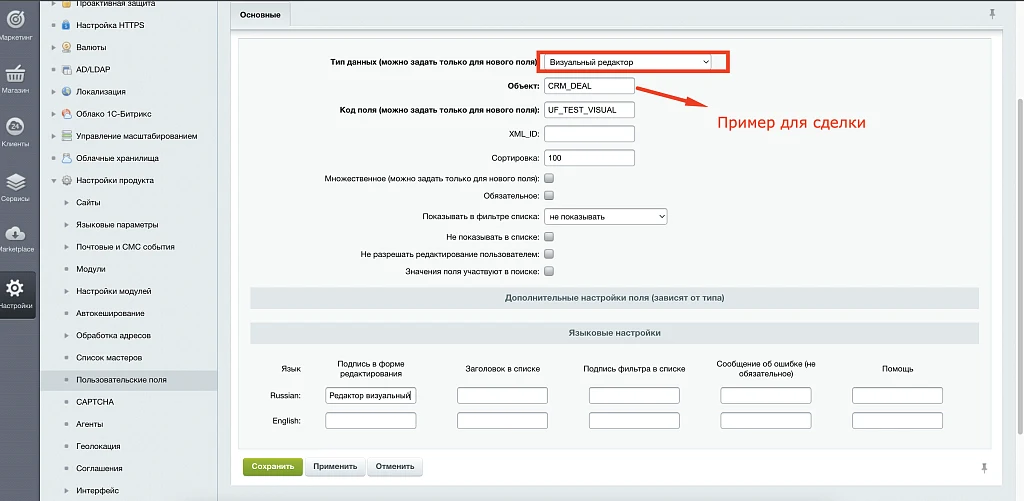
Task: Expand the Настройки модулей arrow
Action: (67, 291)
